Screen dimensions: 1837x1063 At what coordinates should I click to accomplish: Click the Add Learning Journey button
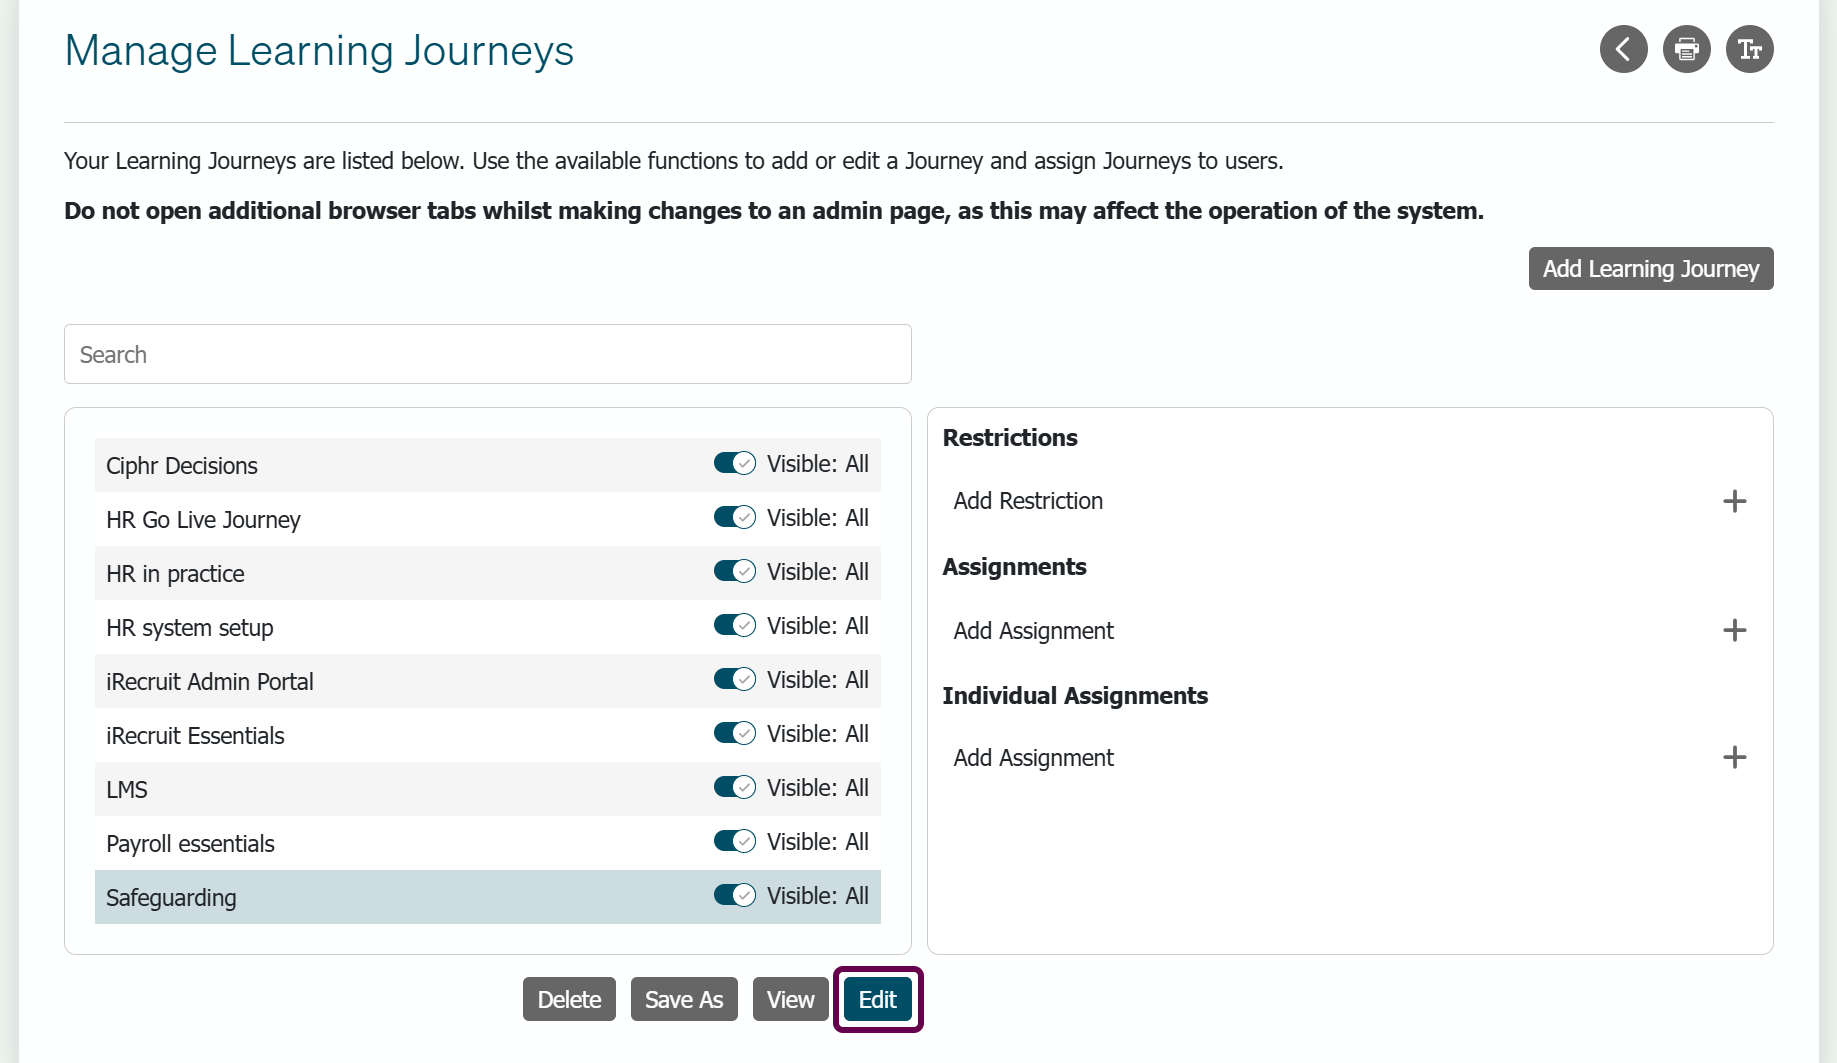click(x=1650, y=268)
